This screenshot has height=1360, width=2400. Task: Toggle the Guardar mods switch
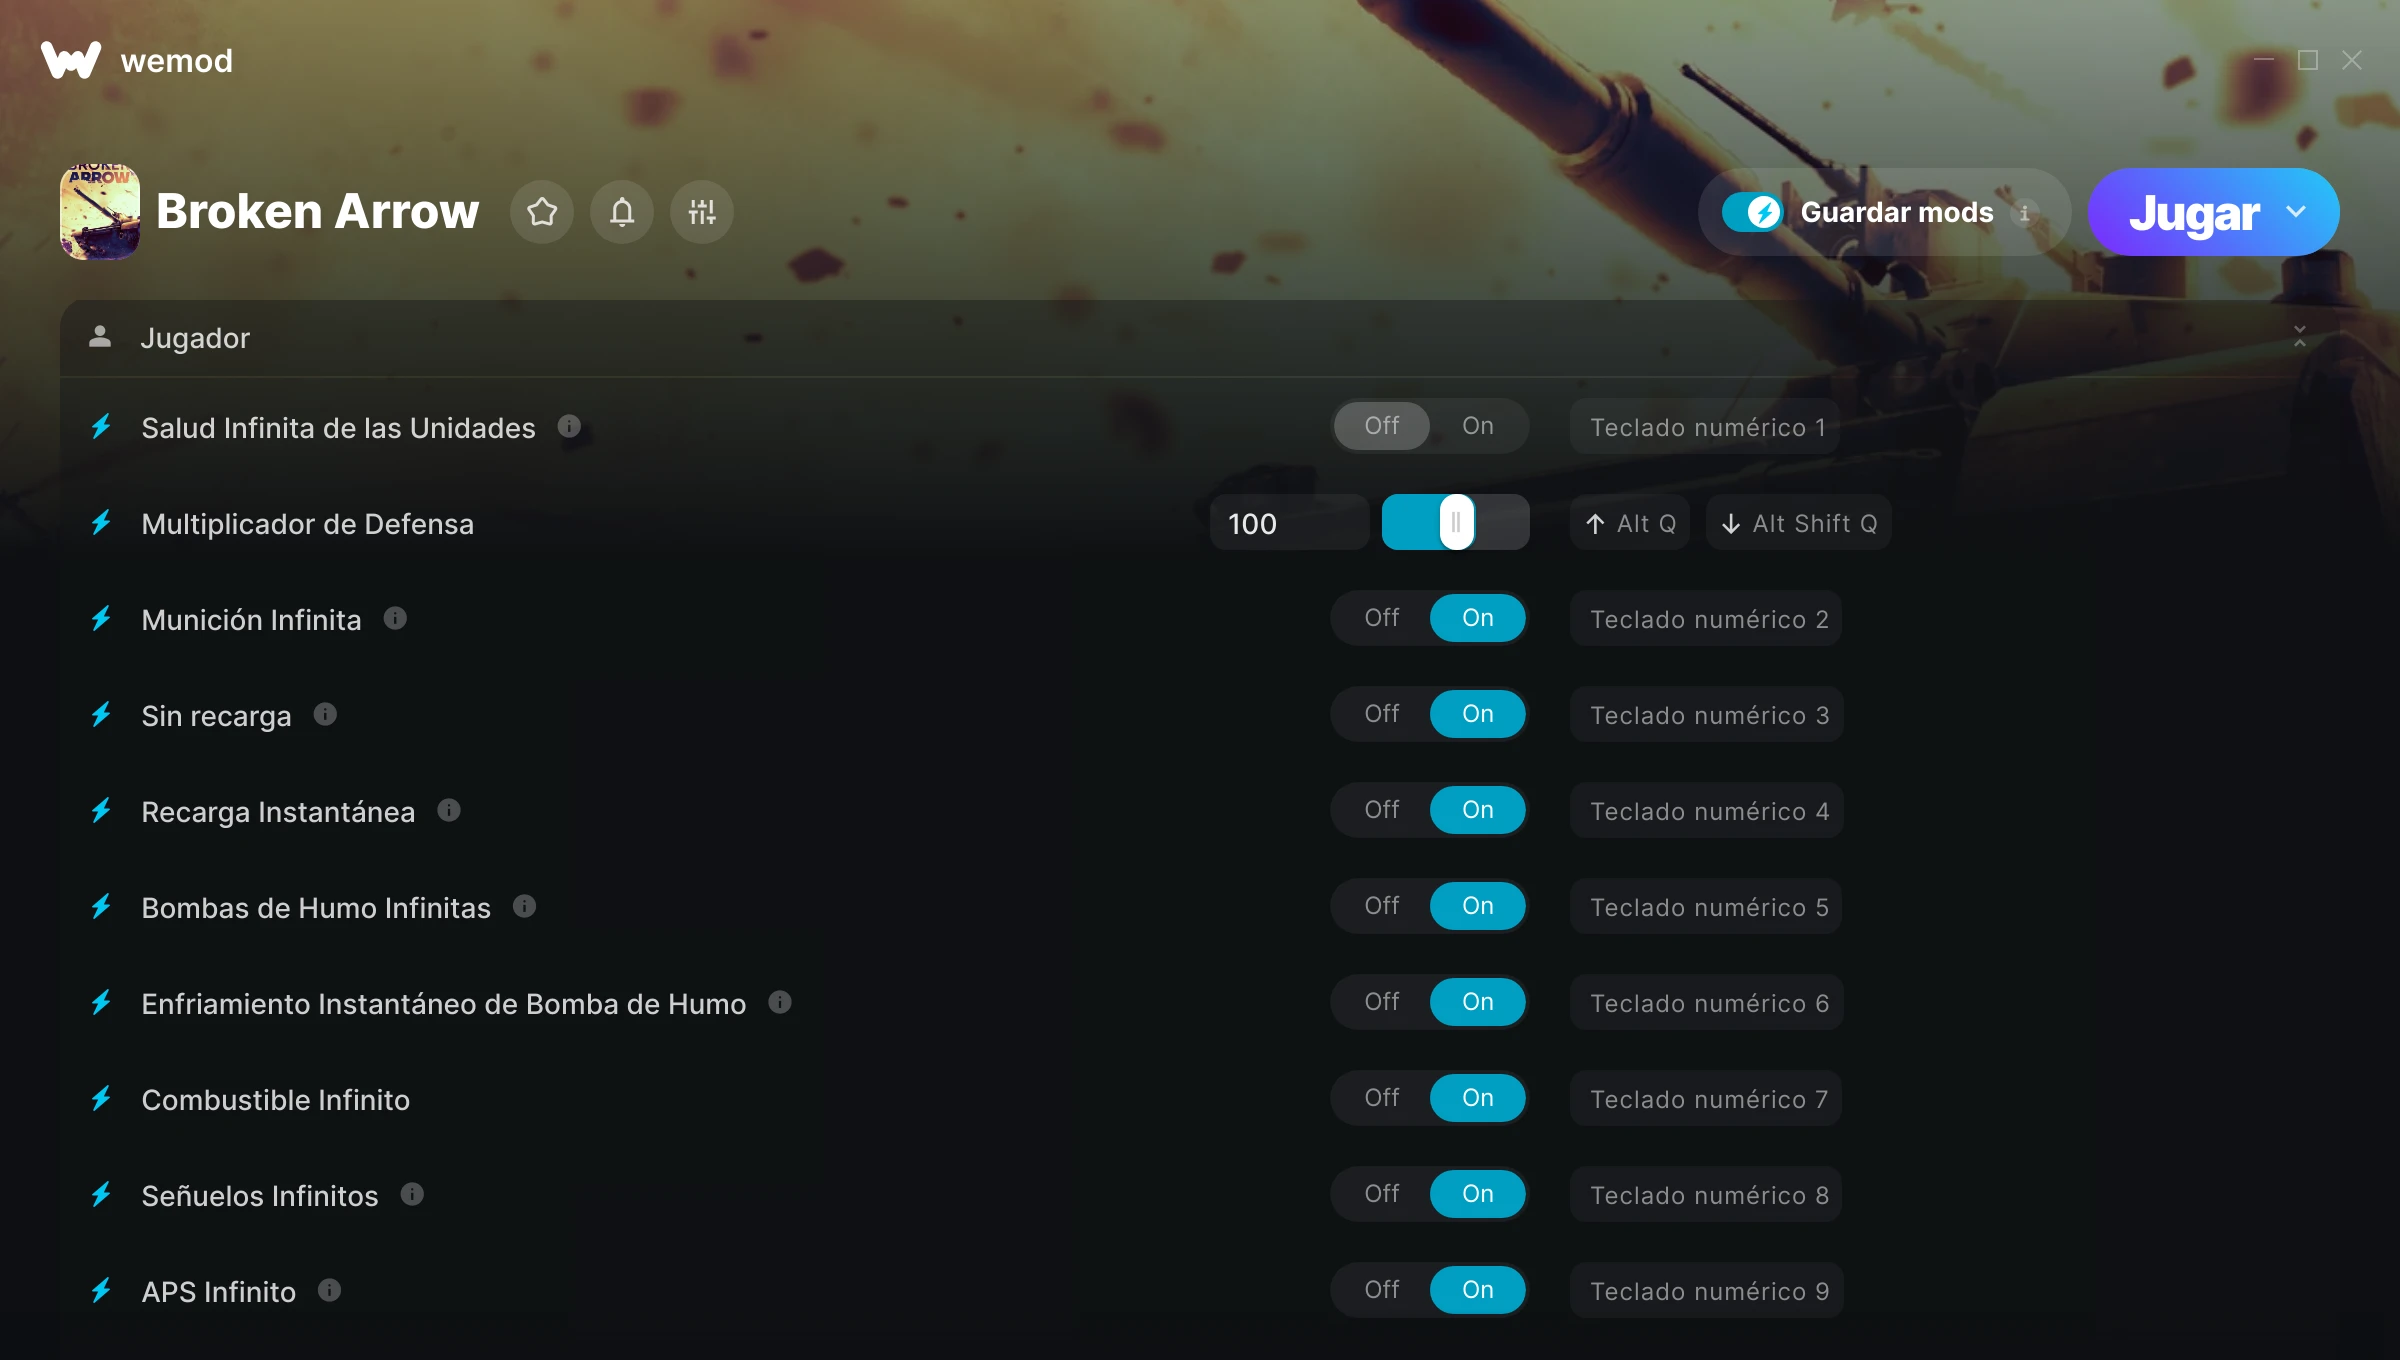[1753, 212]
